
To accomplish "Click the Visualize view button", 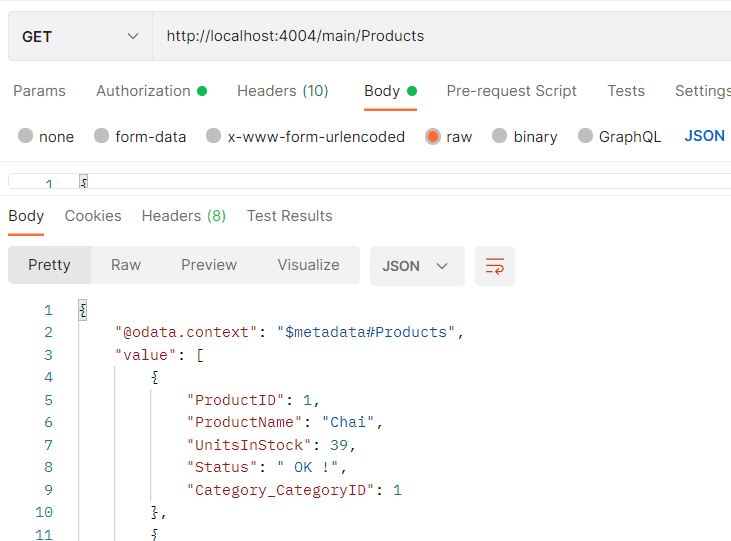I will [308, 265].
